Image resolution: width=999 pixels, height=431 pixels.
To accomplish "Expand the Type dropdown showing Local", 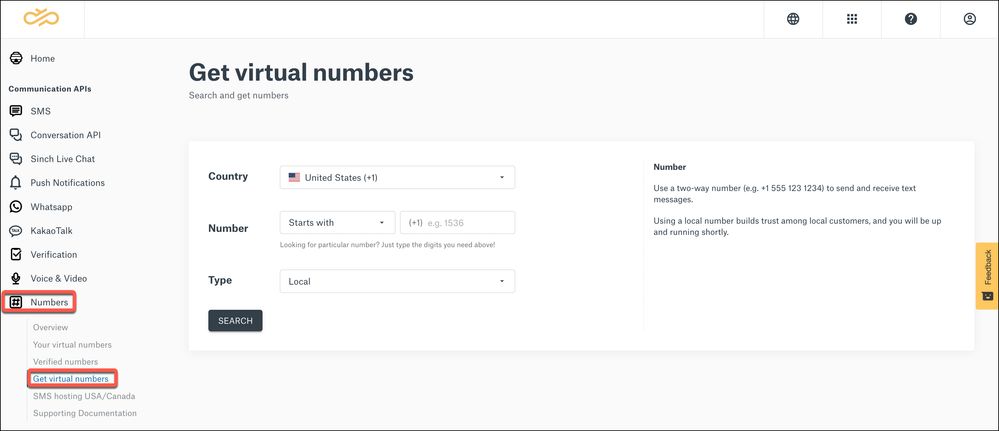I will pyautogui.click(x=397, y=281).
